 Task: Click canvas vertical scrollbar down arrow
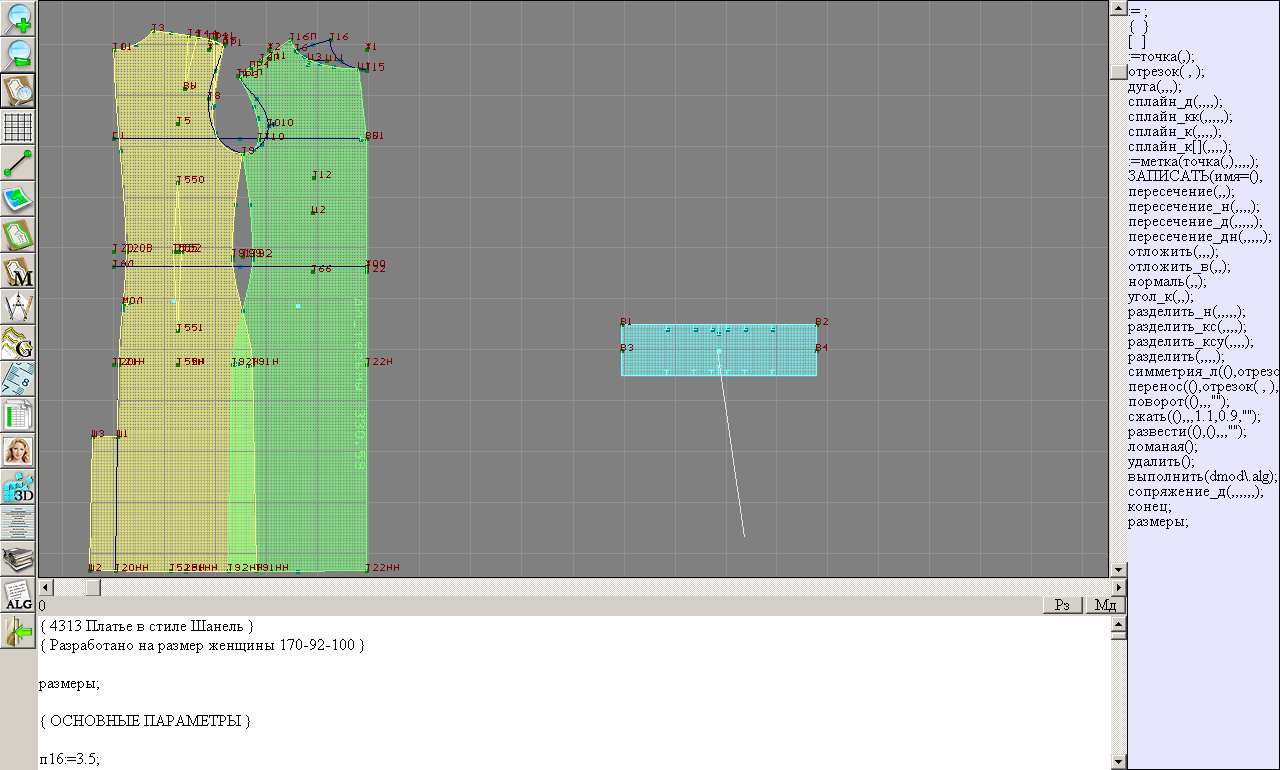click(1118, 570)
